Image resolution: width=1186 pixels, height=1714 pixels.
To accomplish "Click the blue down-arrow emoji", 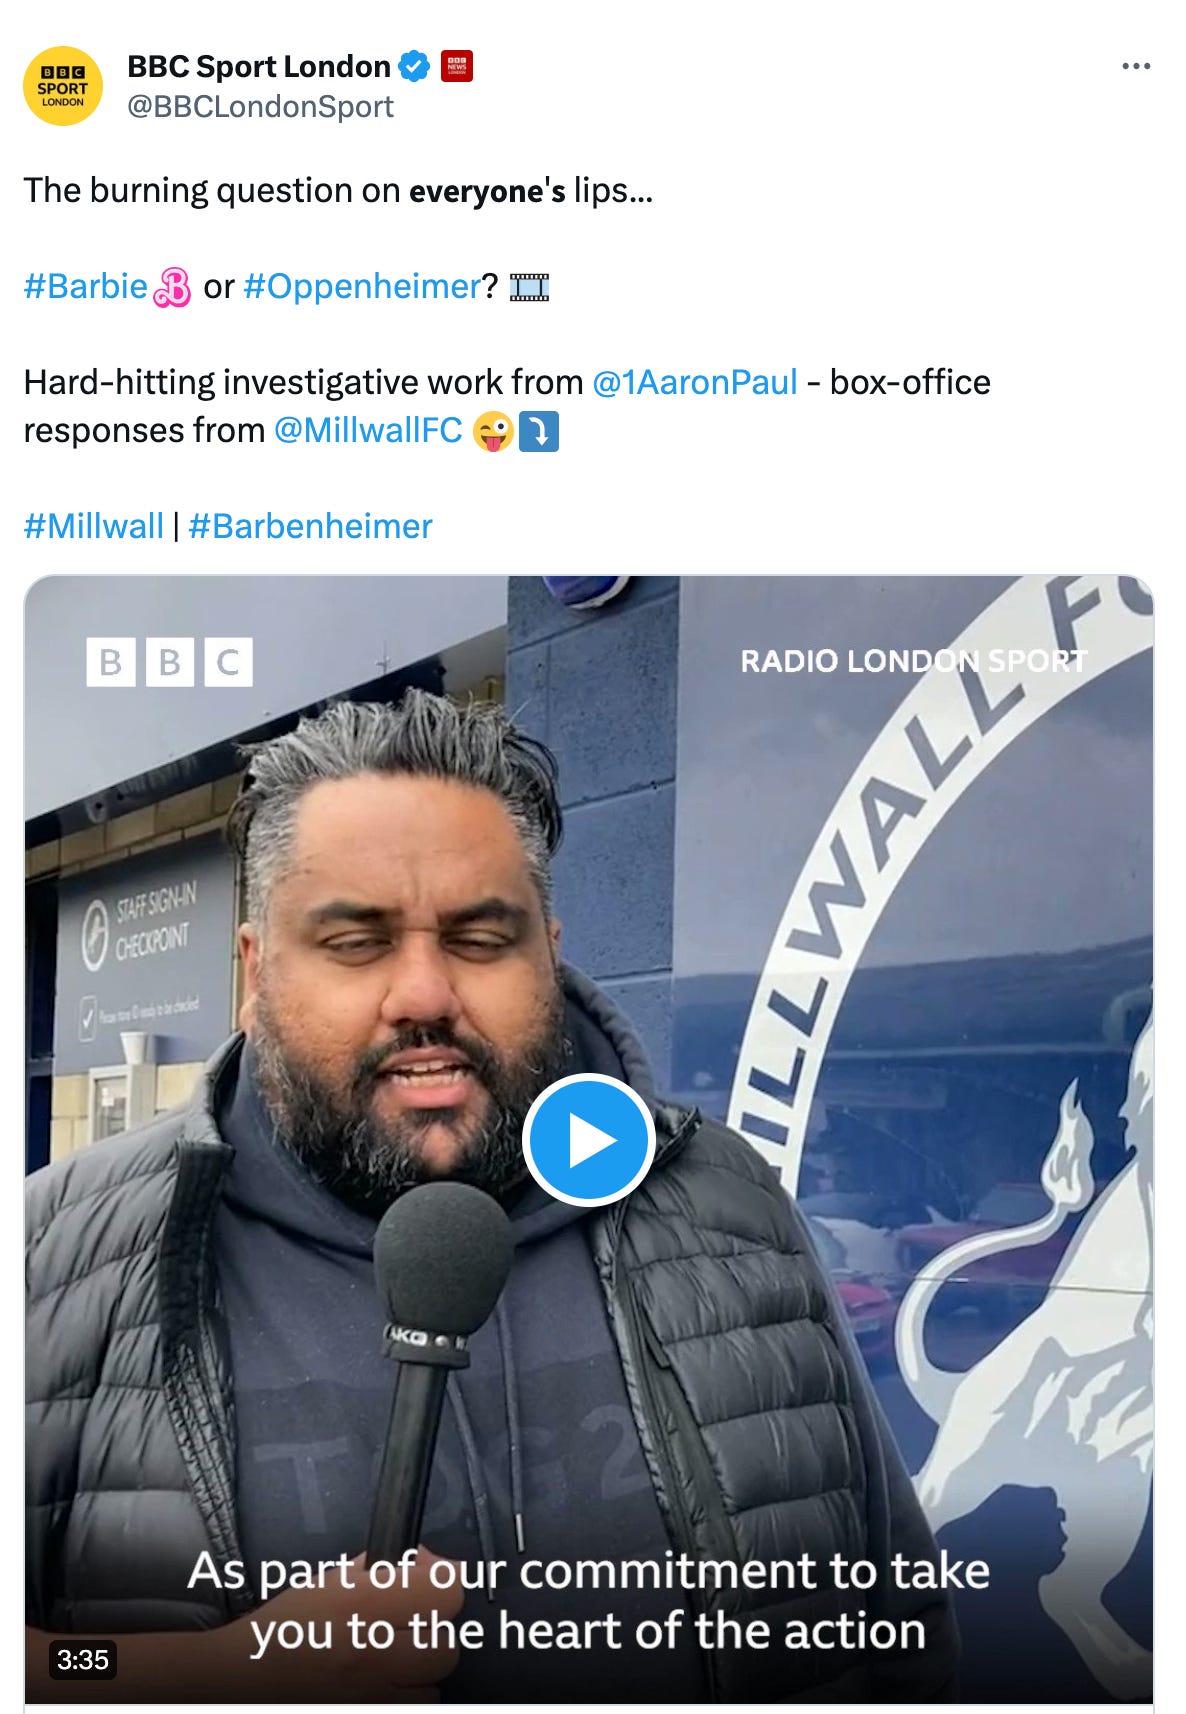I will click(539, 431).
